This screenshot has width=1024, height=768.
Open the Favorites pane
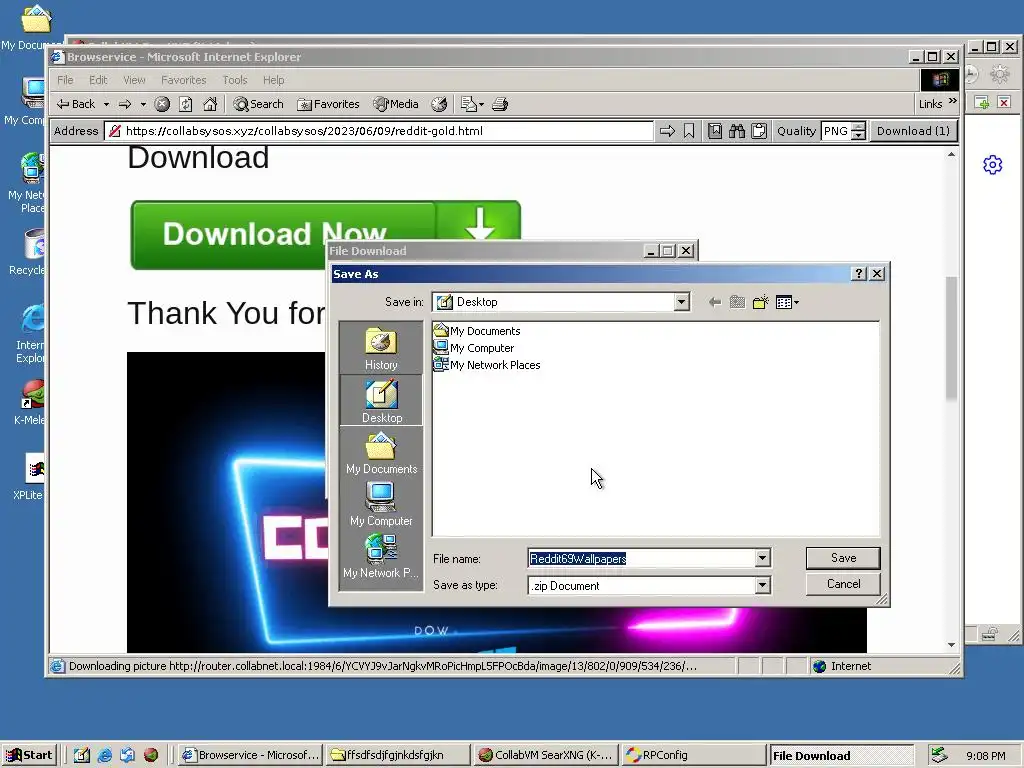pos(328,104)
